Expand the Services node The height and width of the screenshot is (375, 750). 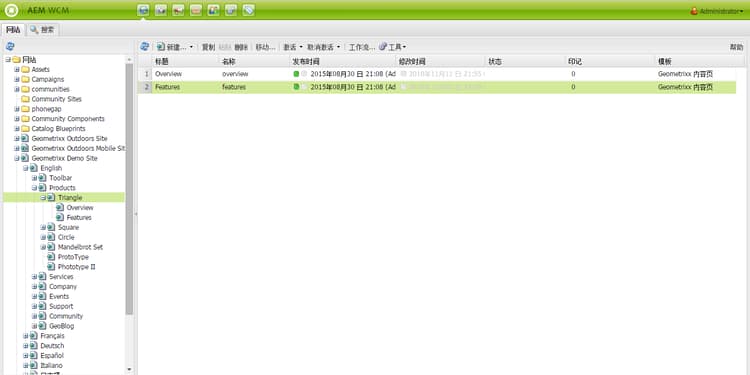(34, 276)
